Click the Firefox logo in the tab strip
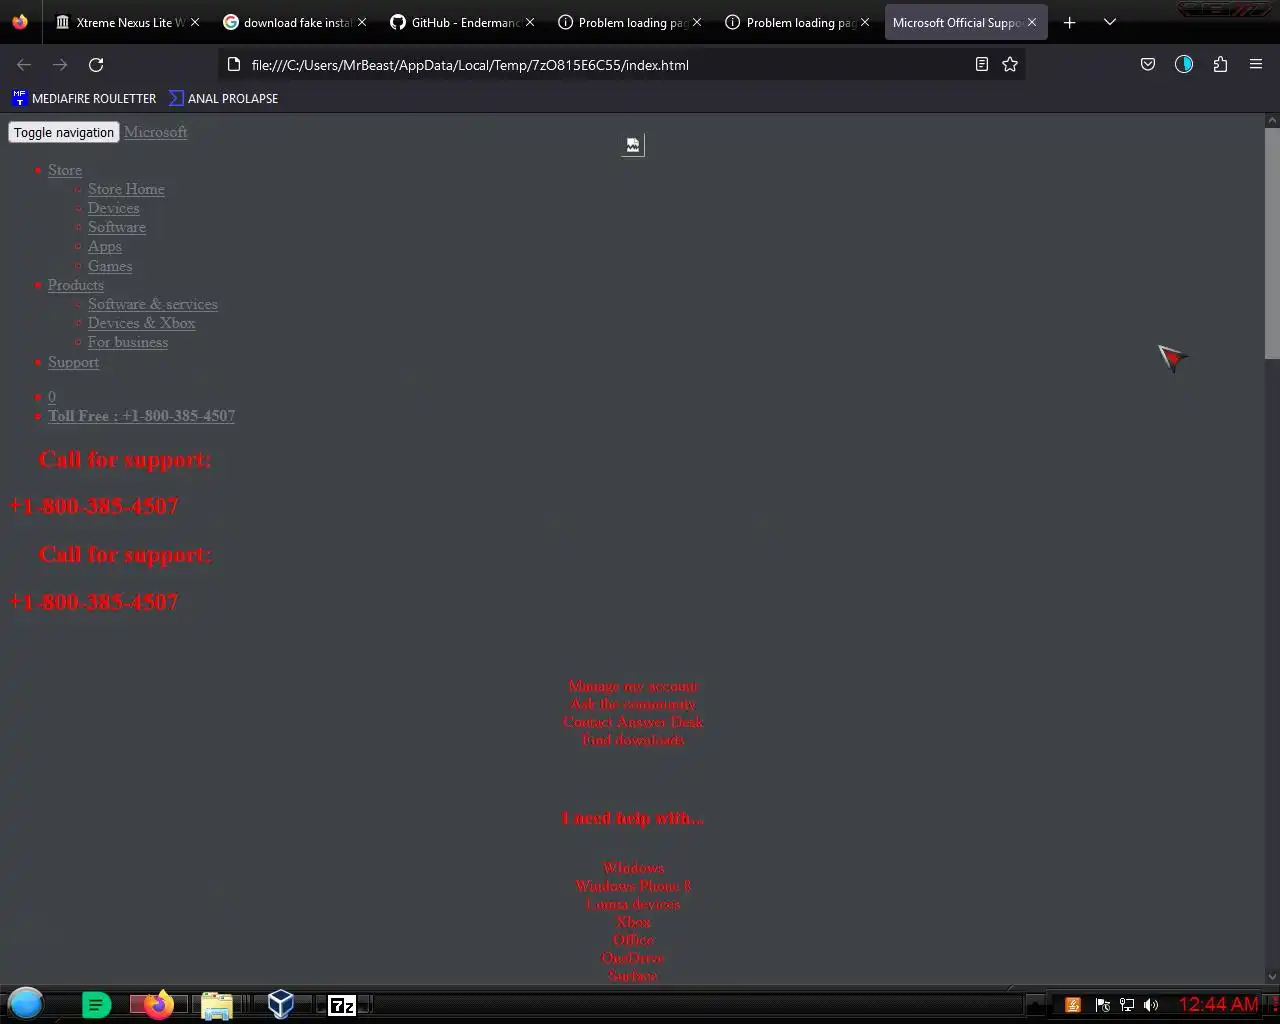 pos(20,22)
